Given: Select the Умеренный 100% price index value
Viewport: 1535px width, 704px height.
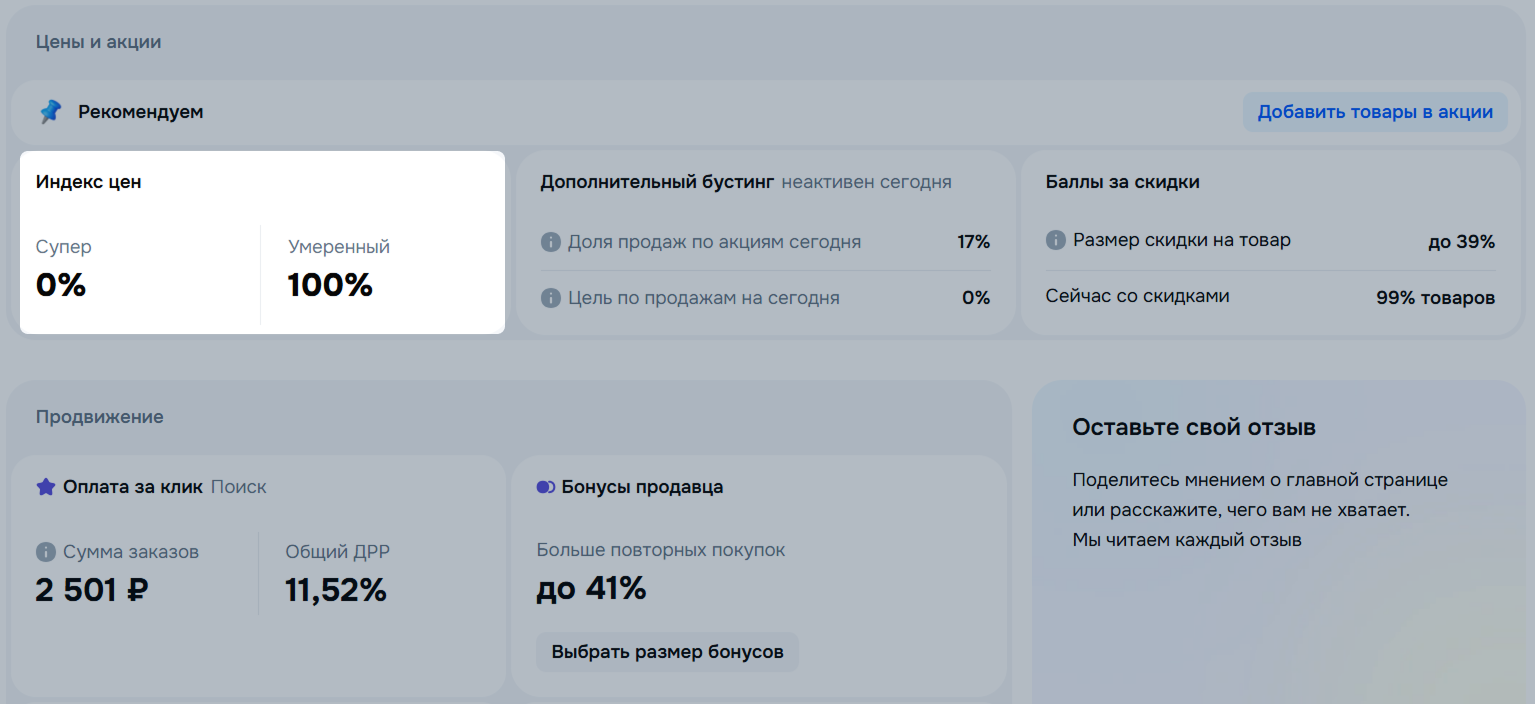Looking at the screenshot, I should tap(330, 285).
